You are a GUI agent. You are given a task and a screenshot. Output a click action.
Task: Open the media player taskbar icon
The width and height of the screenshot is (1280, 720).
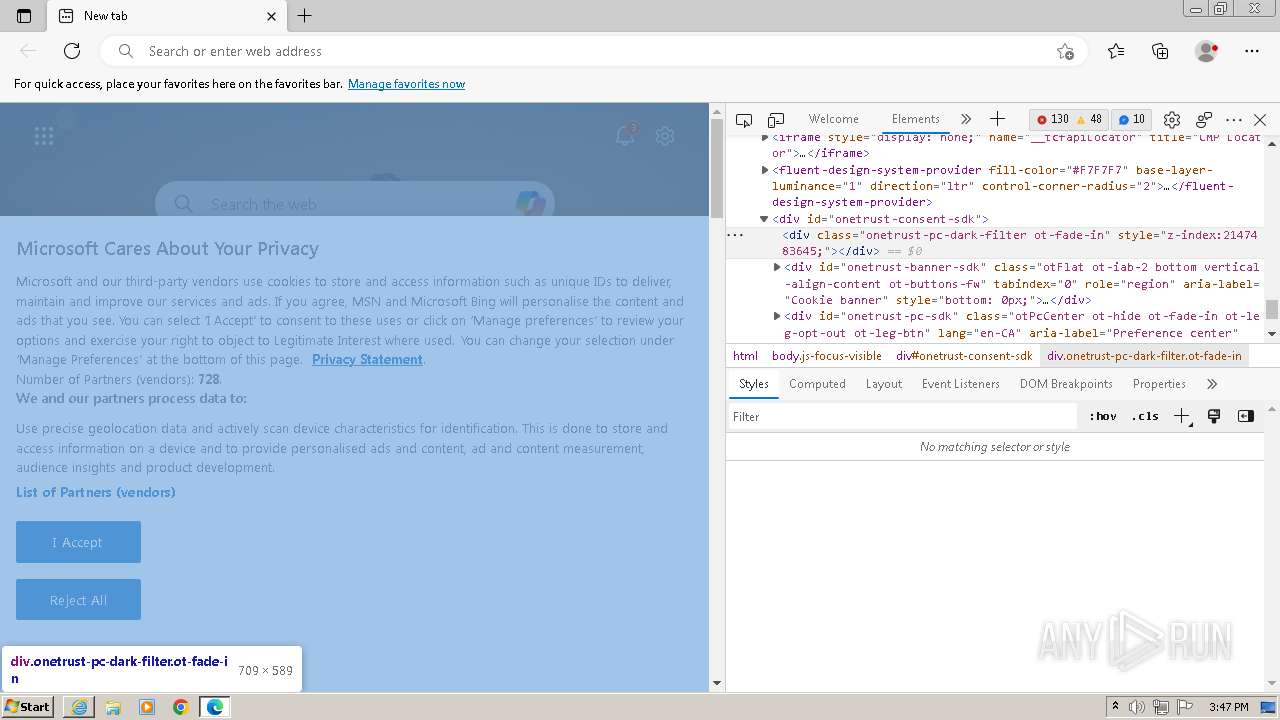point(147,707)
